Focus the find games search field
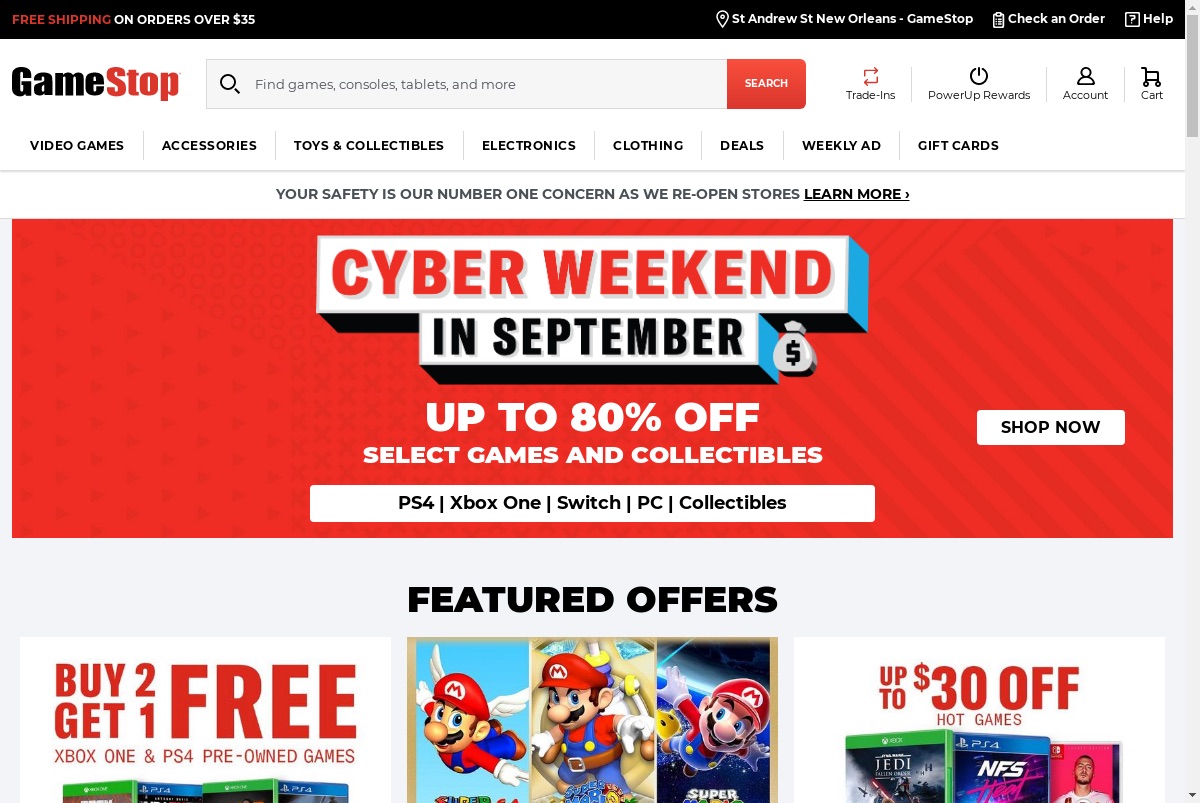This screenshot has width=1200, height=803. point(486,84)
